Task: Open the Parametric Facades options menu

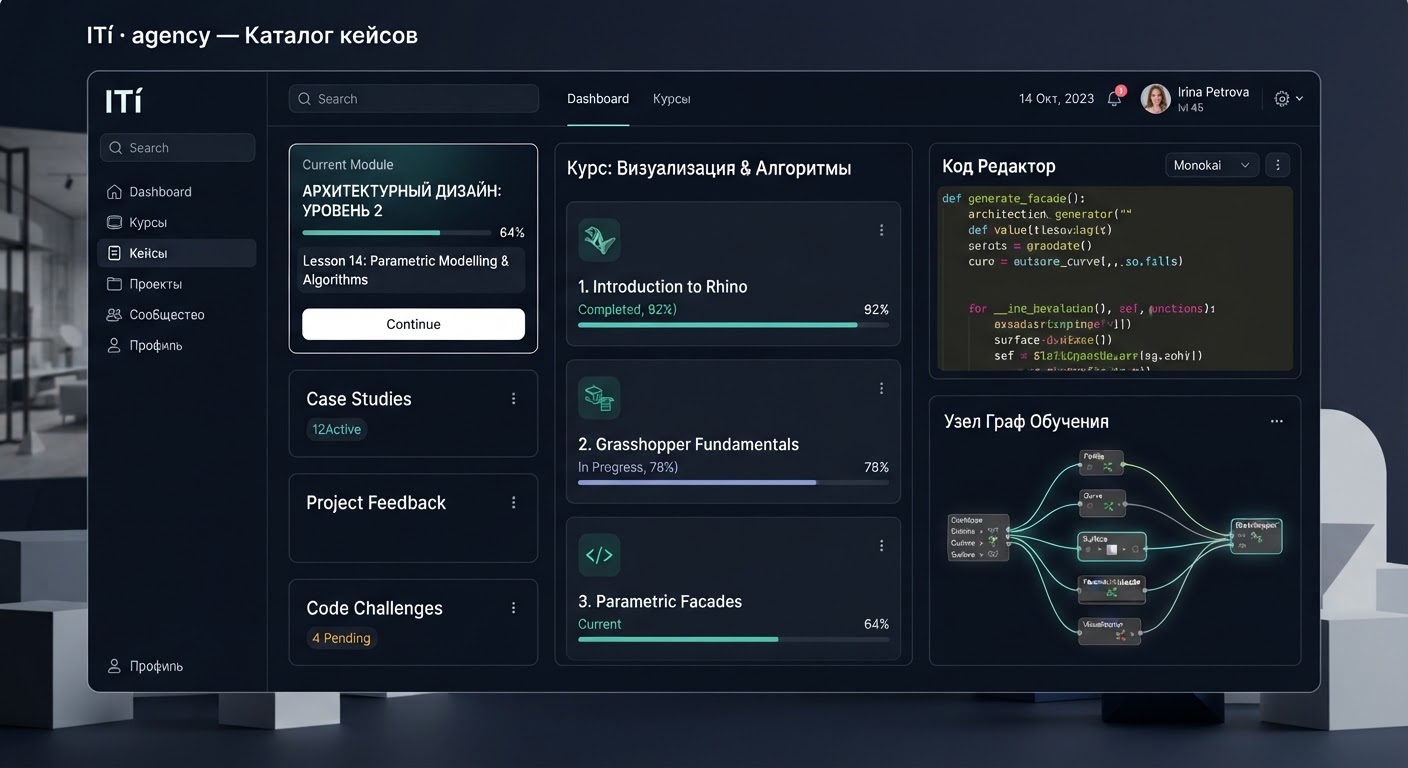Action: point(881,546)
